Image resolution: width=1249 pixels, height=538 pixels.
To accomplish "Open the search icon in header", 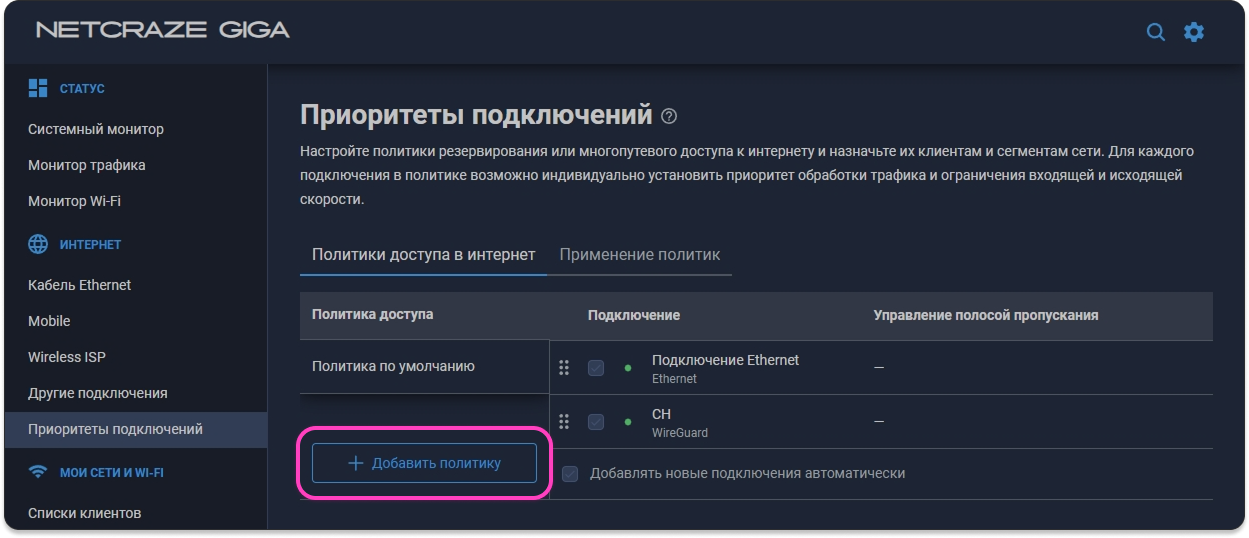I will pyautogui.click(x=1155, y=32).
